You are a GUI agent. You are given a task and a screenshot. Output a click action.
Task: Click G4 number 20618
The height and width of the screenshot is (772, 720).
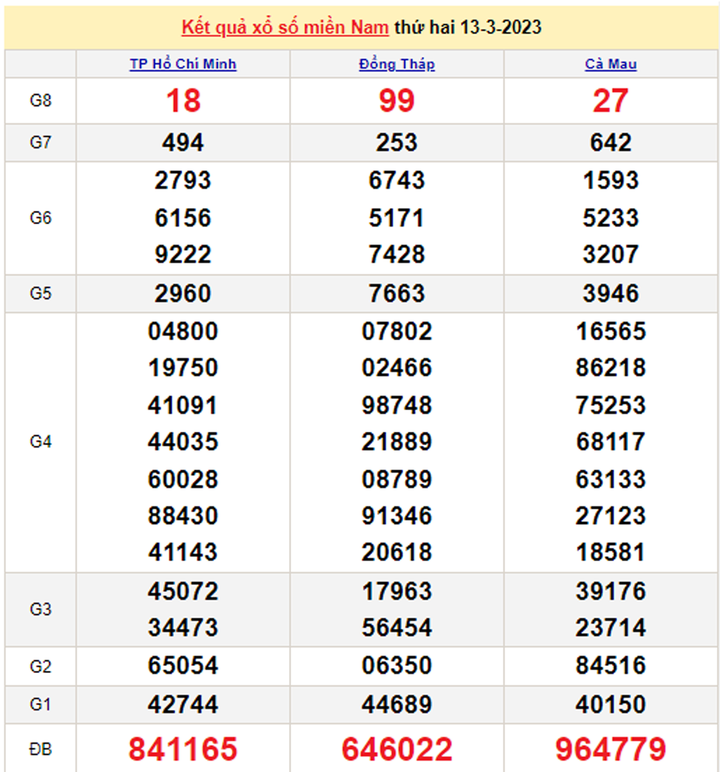click(397, 552)
